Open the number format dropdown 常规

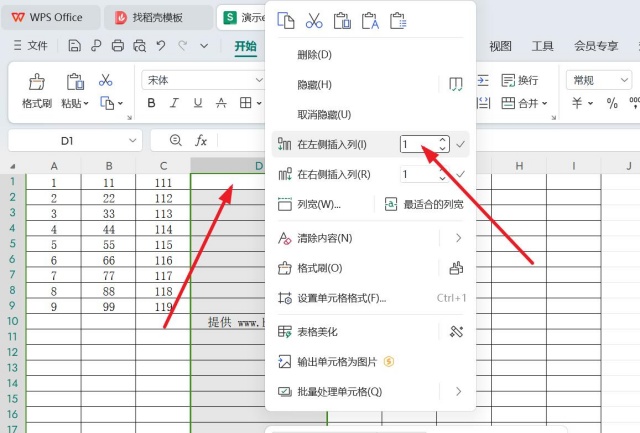click(624, 80)
